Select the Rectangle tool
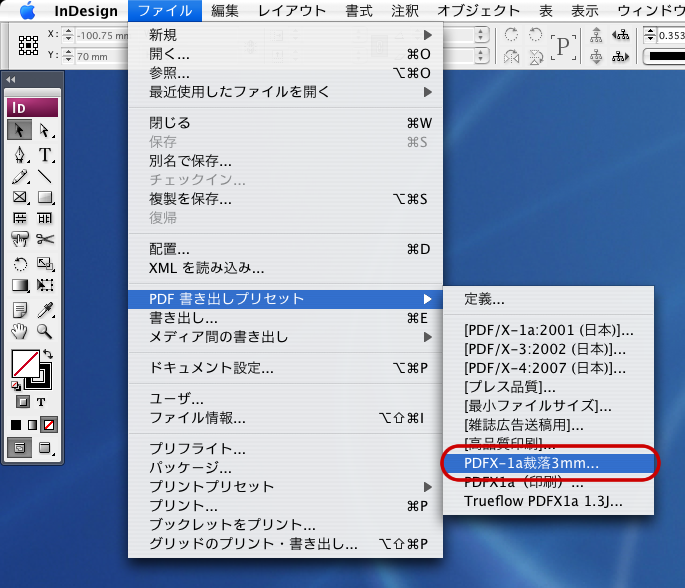 pos(45,197)
